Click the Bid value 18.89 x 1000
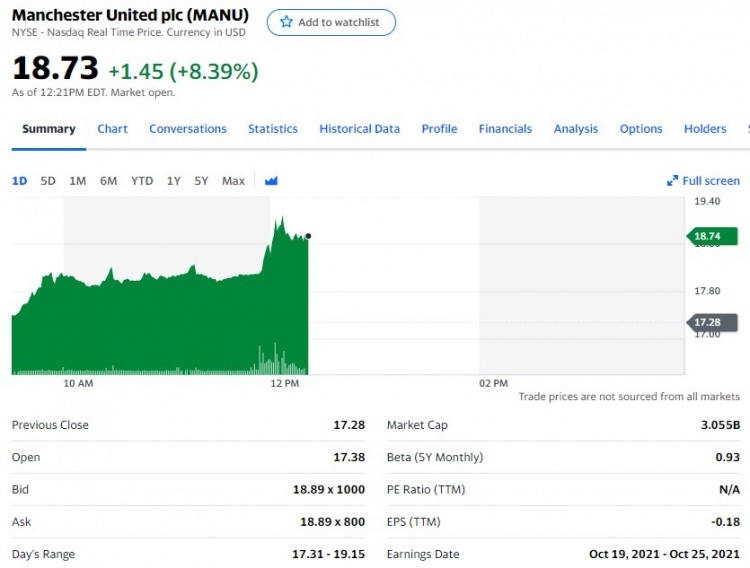The image size is (750, 568). tap(329, 489)
